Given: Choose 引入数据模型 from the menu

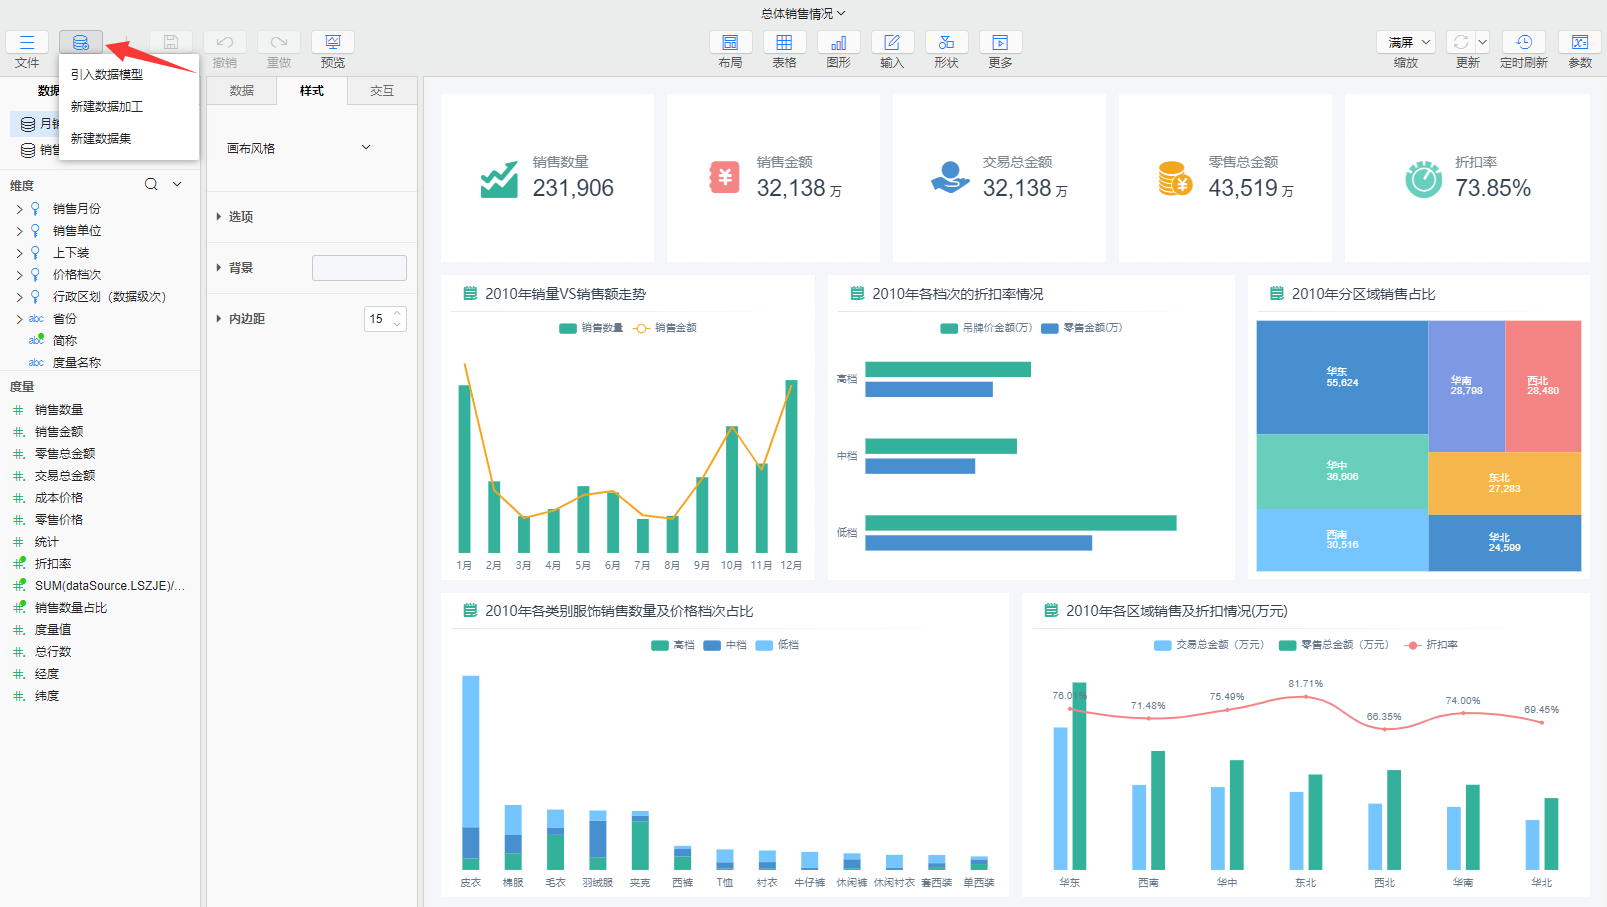Looking at the screenshot, I should point(107,75).
